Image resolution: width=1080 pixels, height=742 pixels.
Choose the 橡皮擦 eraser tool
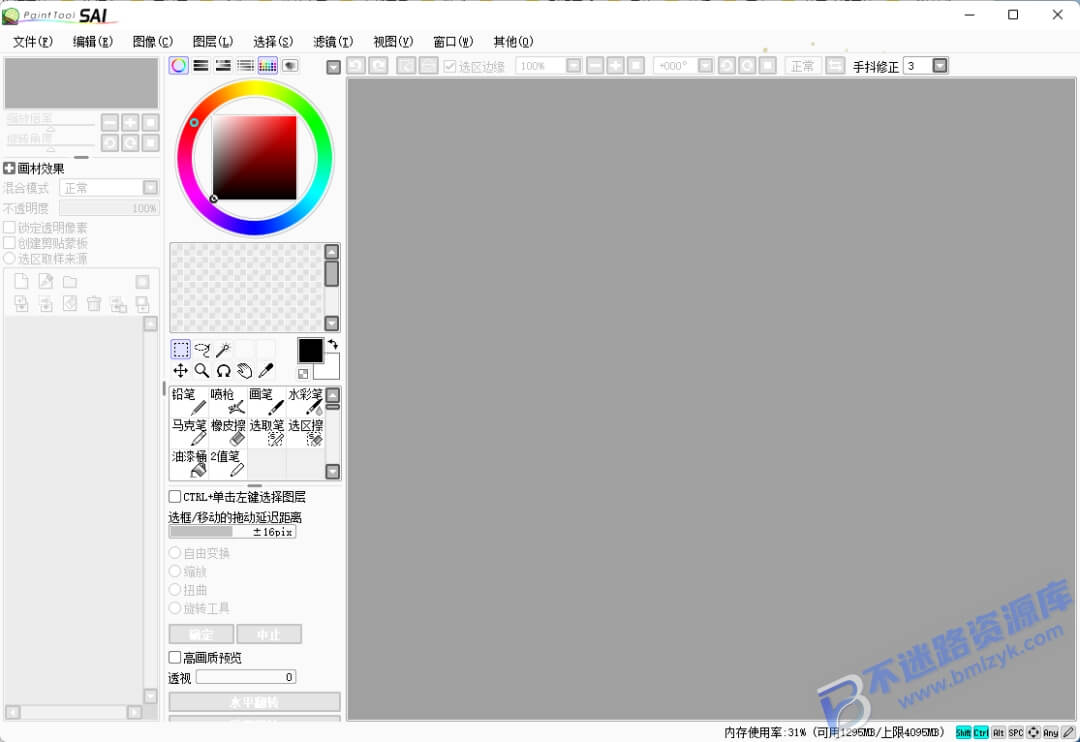coord(228,432)
